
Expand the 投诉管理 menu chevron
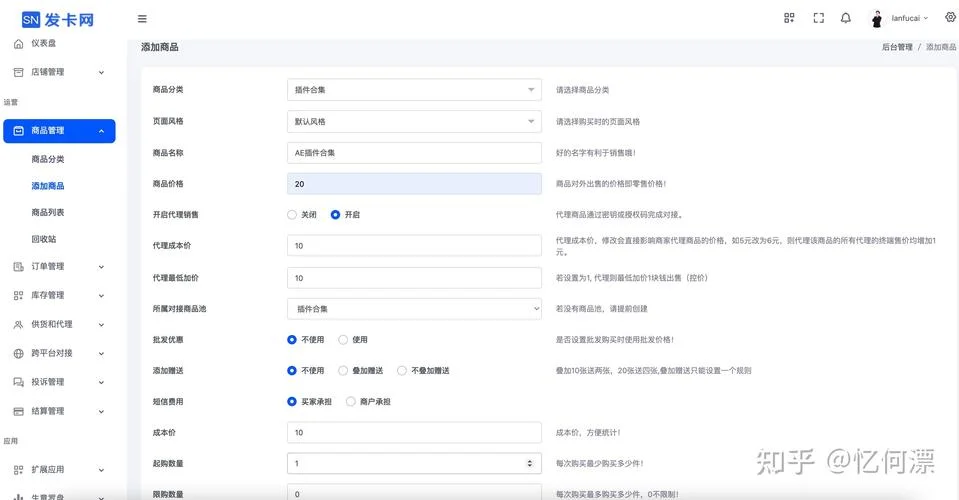point(102,383)
